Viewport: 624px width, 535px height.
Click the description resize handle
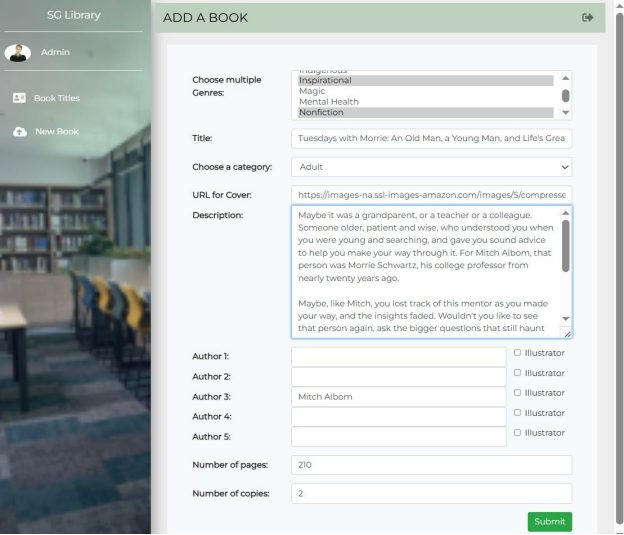pyautogui.click(x=567, y=334)
